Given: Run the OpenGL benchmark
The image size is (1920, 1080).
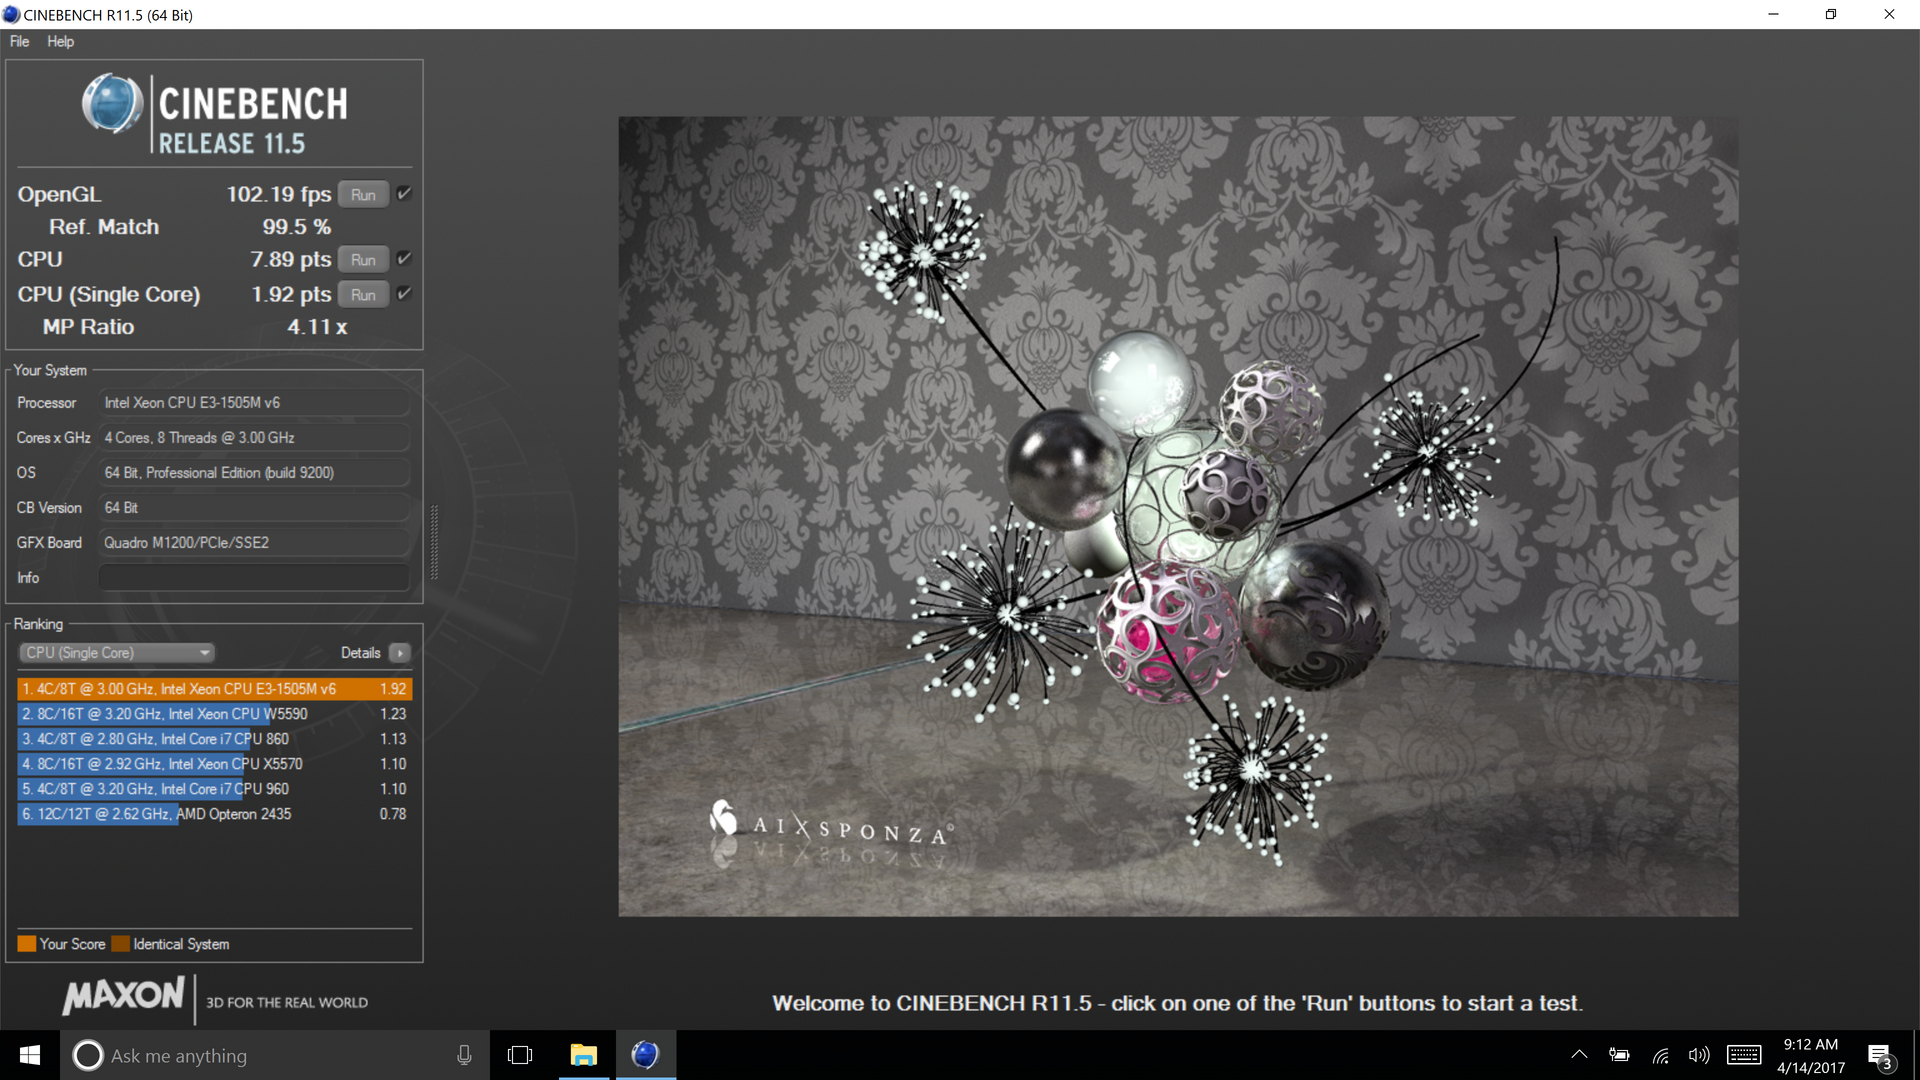Looking at the screenshot, I should [363, 195].
